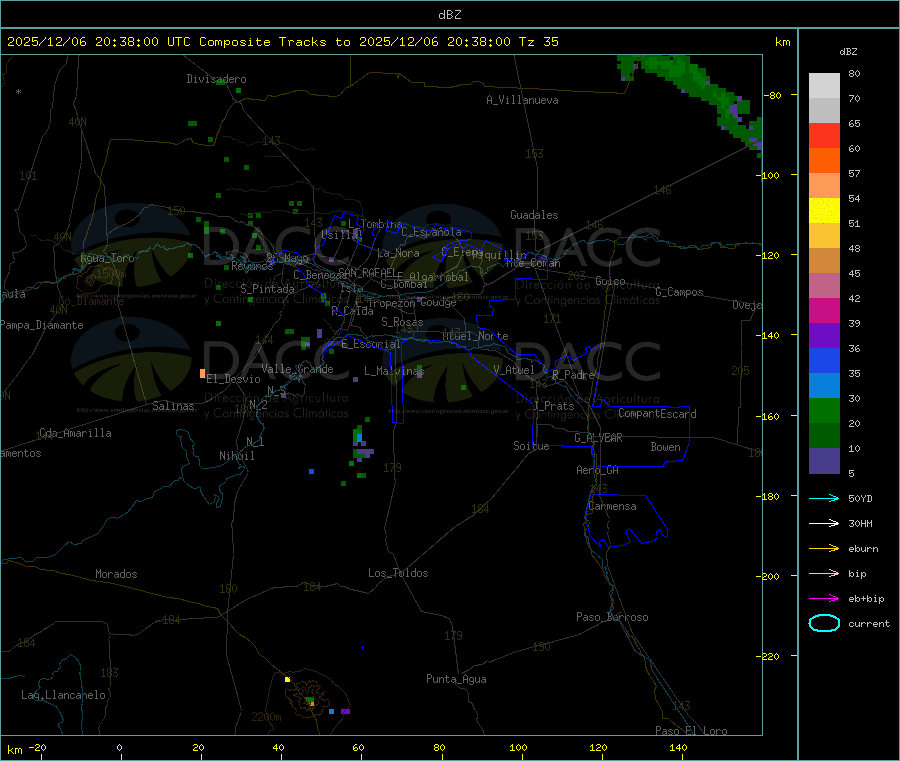Click the cyan 50YD arrow legend icon
This screenshot has height=761, width=900.
point(824,498)
